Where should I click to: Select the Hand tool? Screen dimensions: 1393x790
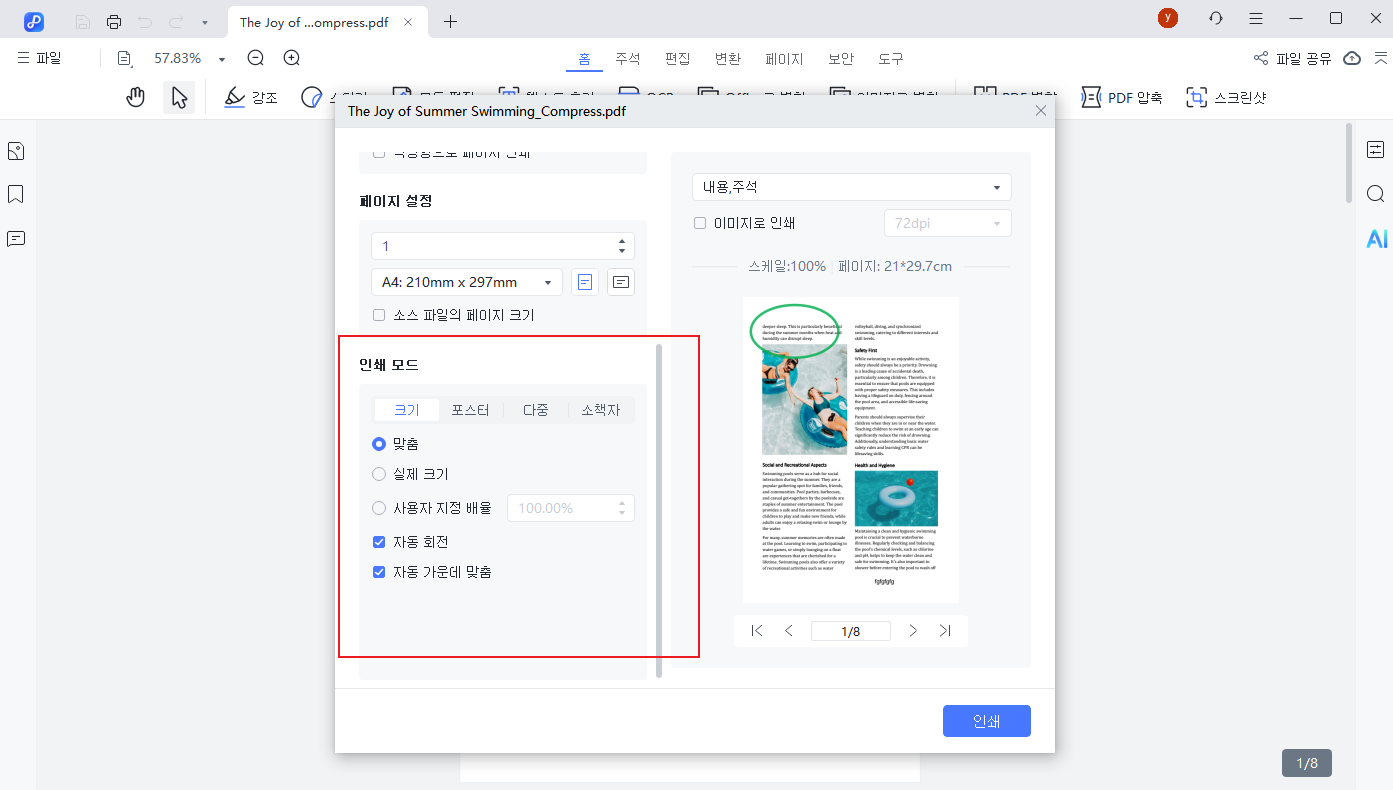point(135,96)
